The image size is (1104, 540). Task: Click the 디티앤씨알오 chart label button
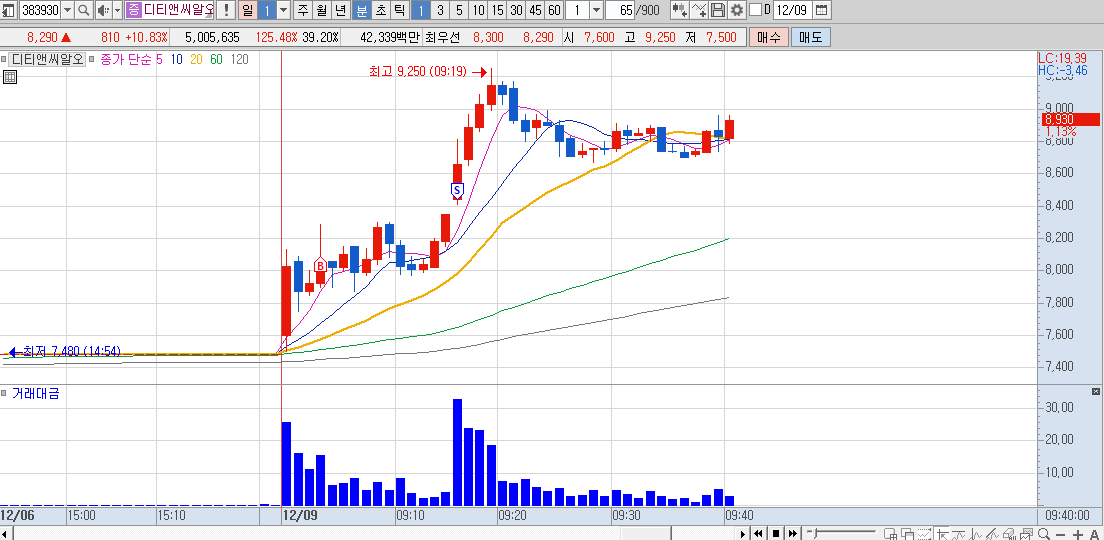coord(48,60)
